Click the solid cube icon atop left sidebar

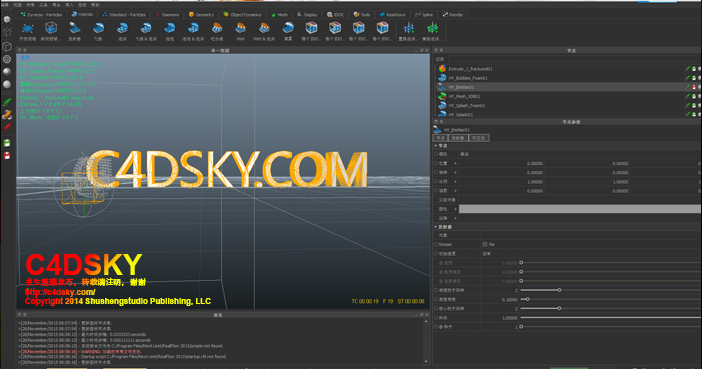(x=7, y=19)
